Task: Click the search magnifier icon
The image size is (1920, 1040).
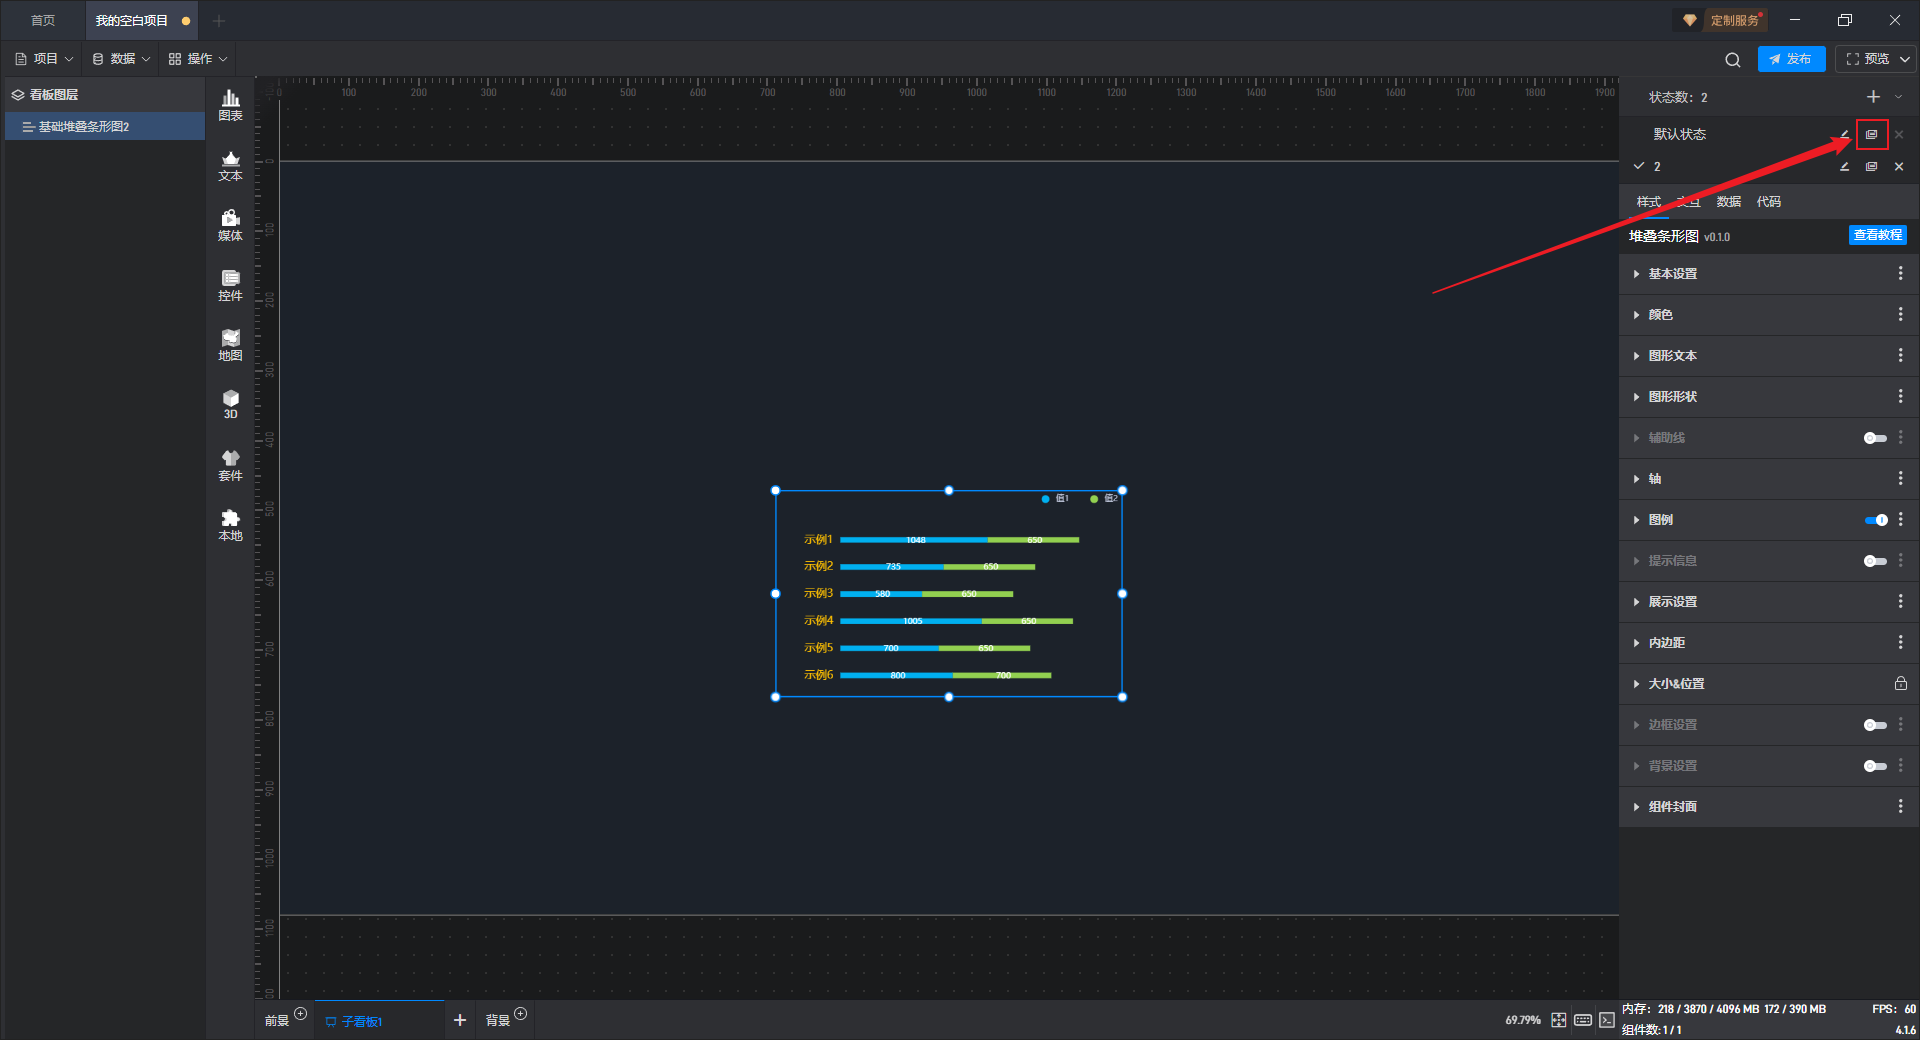Action: tap(1733, 59)
